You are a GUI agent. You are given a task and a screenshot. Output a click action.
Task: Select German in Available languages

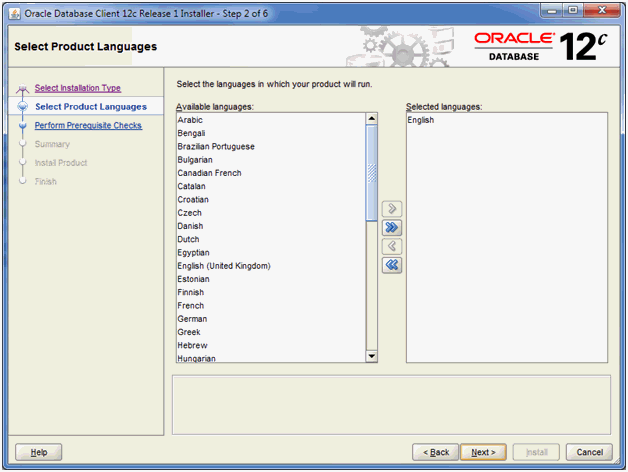coord(271,319)
